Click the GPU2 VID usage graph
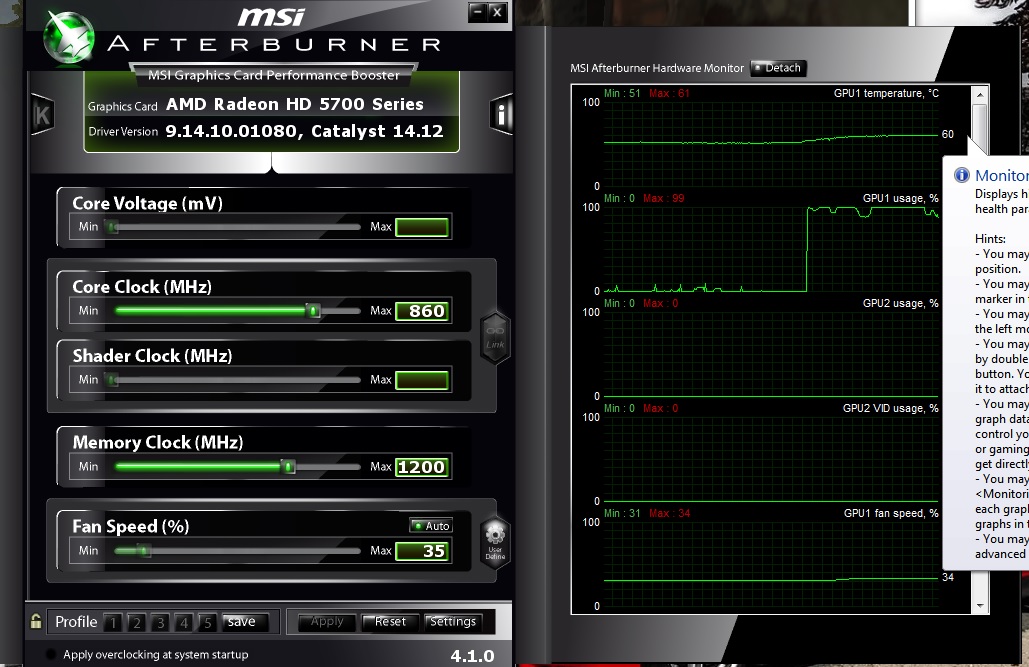This screenshot has width=1029, height=667. pos(771,459)
